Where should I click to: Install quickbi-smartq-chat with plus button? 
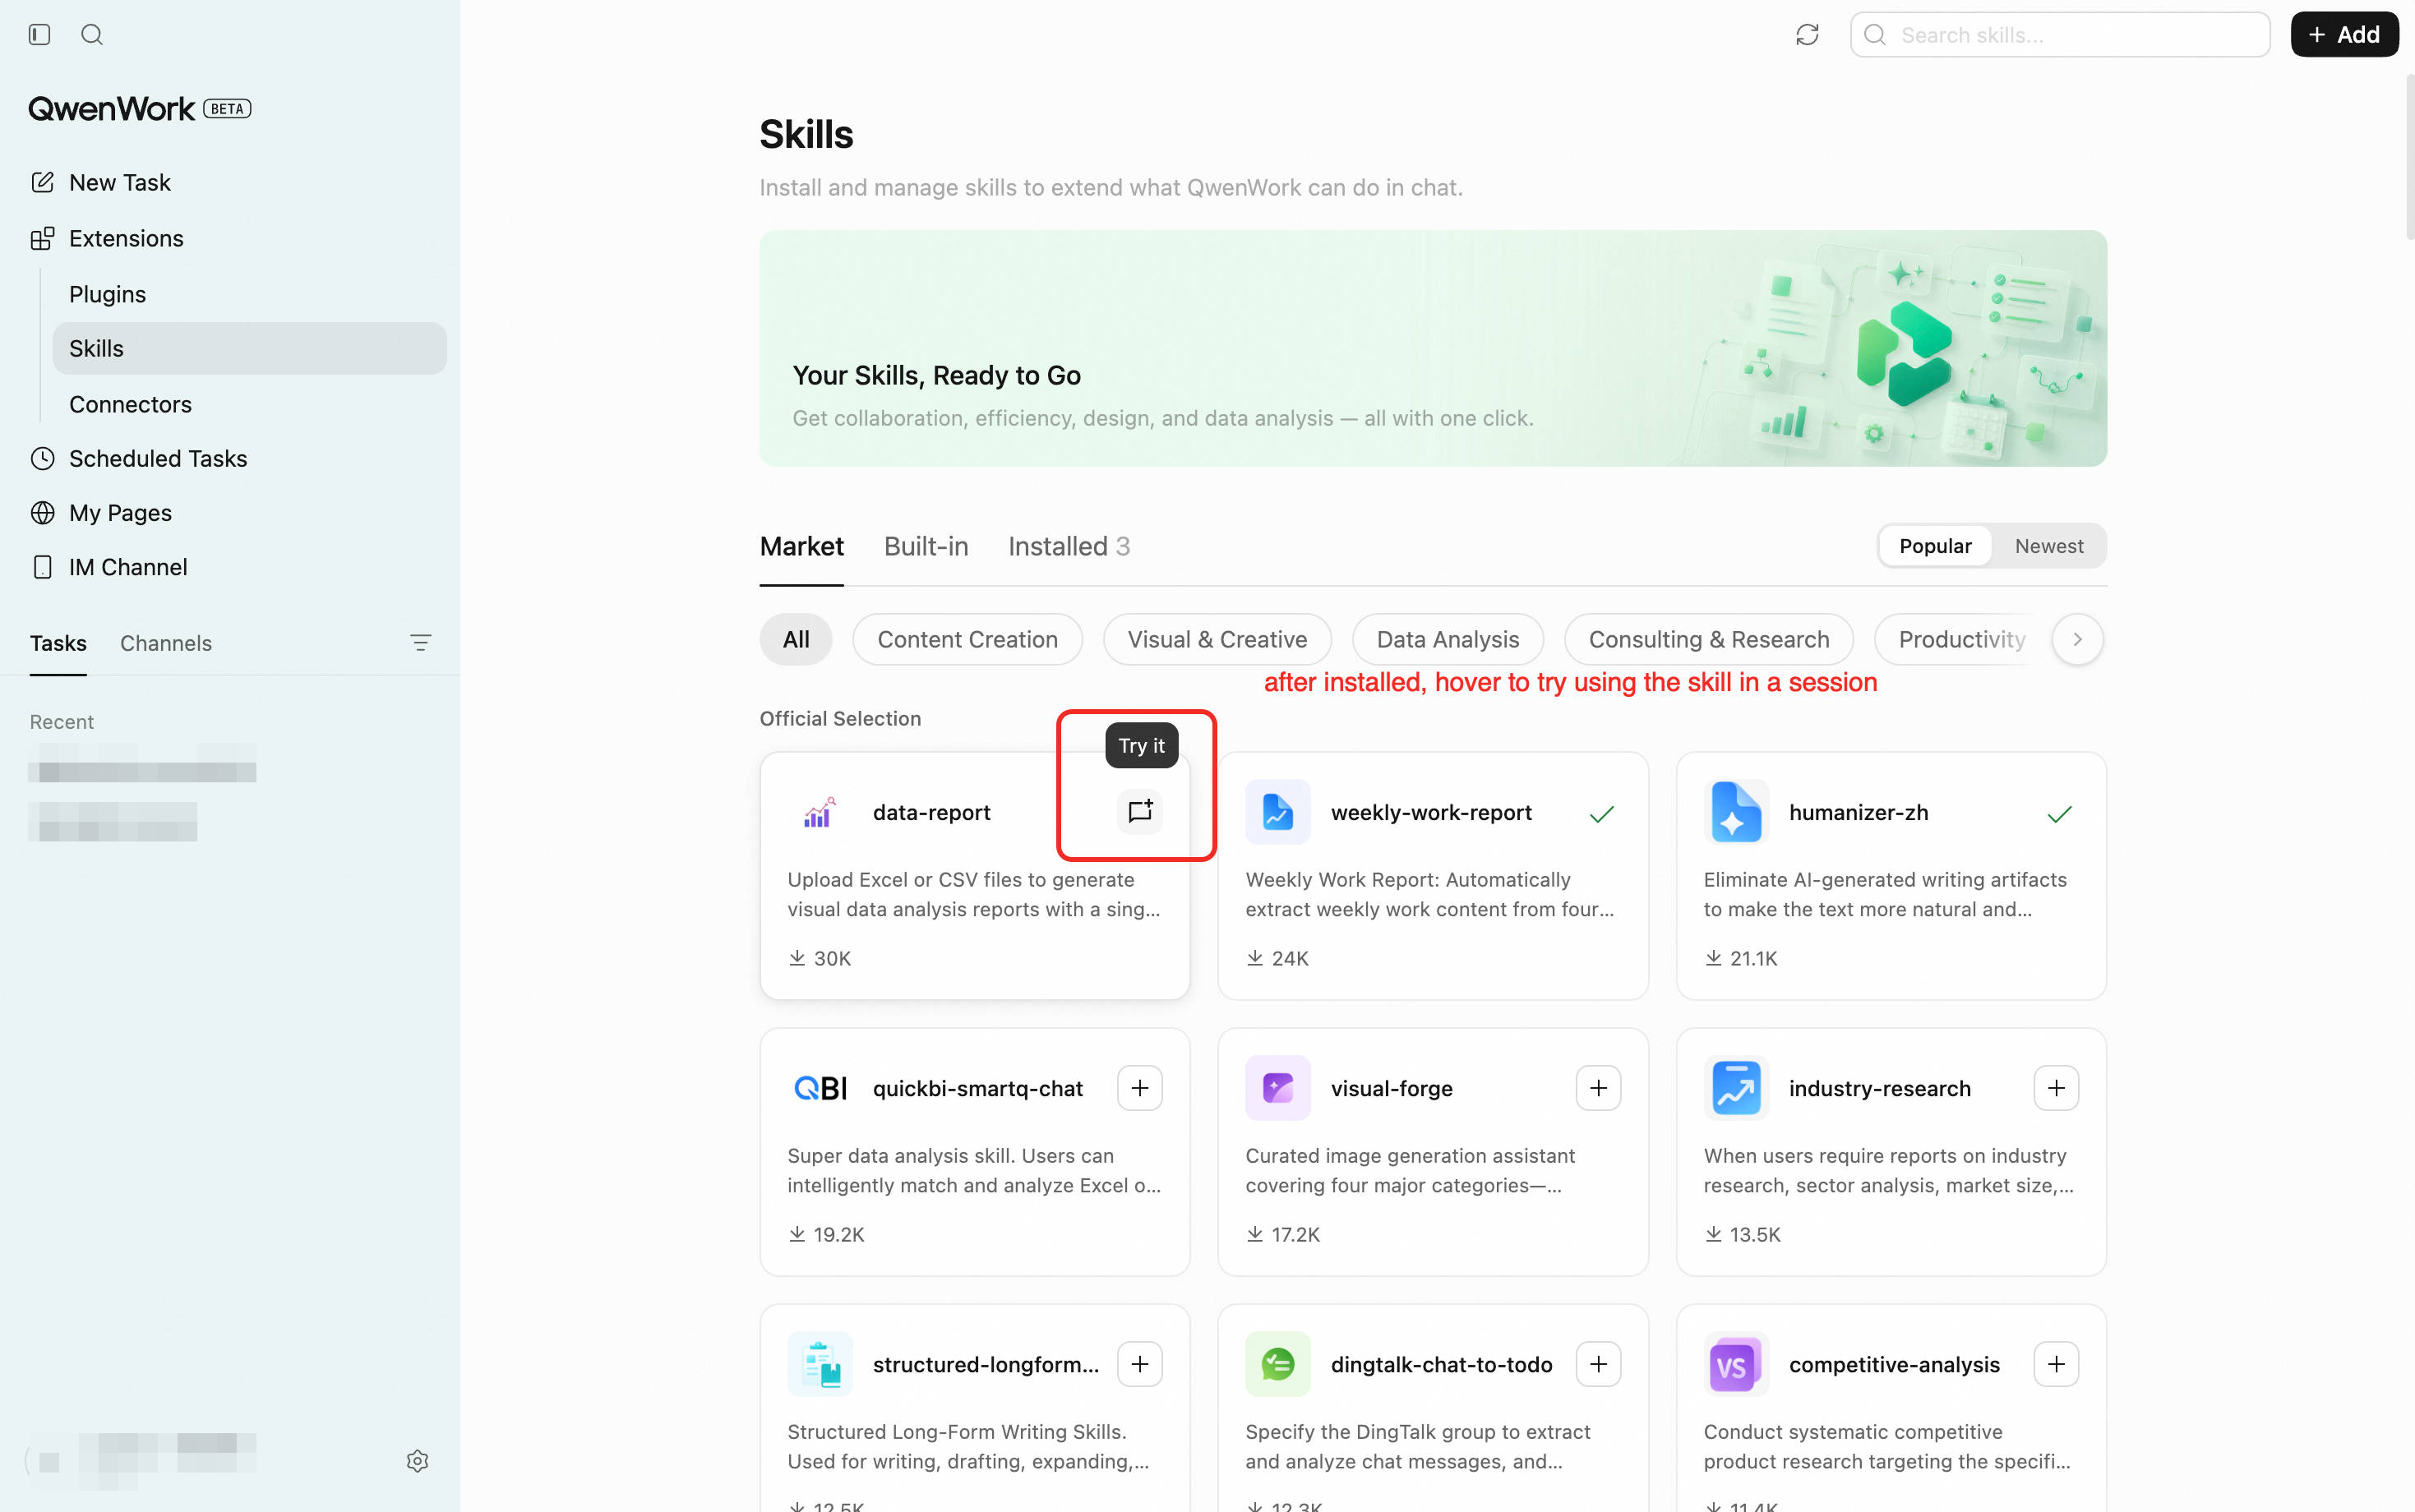[1140, 1088]
